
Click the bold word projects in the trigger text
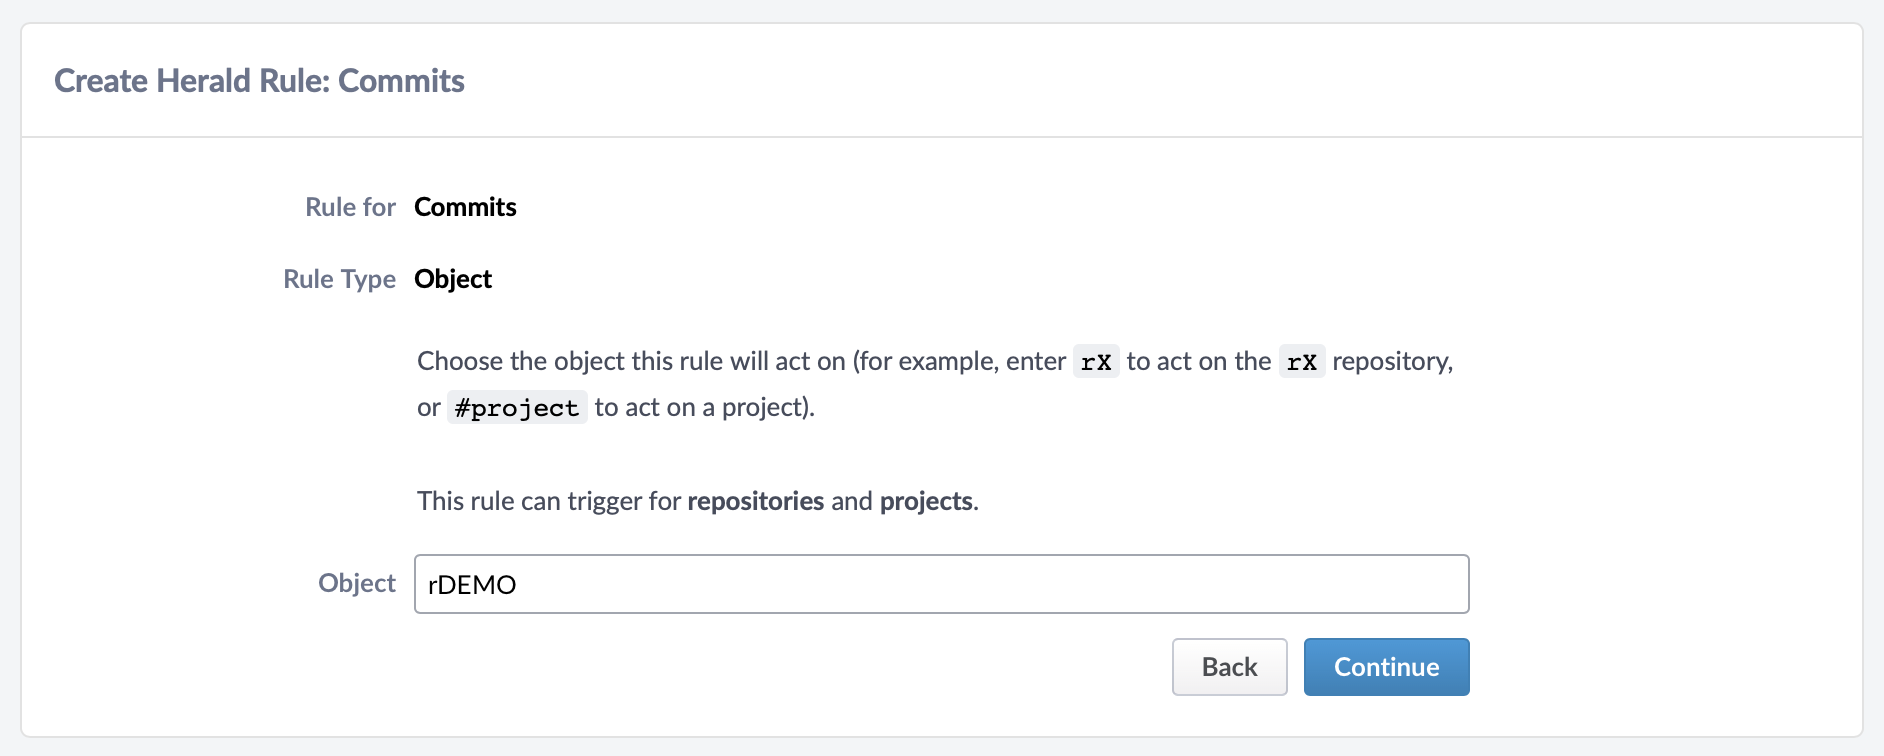pyautogui.click(x=925, y=501)
